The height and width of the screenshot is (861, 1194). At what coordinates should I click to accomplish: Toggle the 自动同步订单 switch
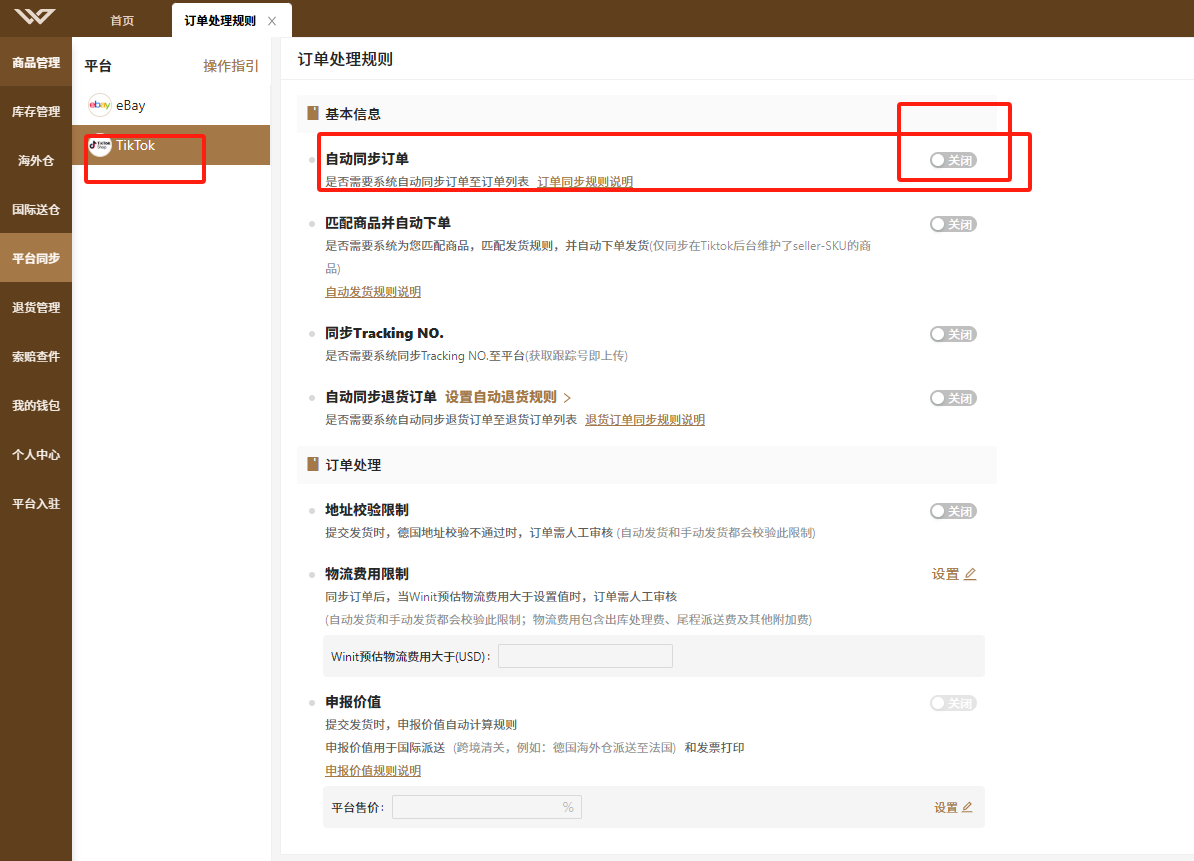[x=953, y=160]
